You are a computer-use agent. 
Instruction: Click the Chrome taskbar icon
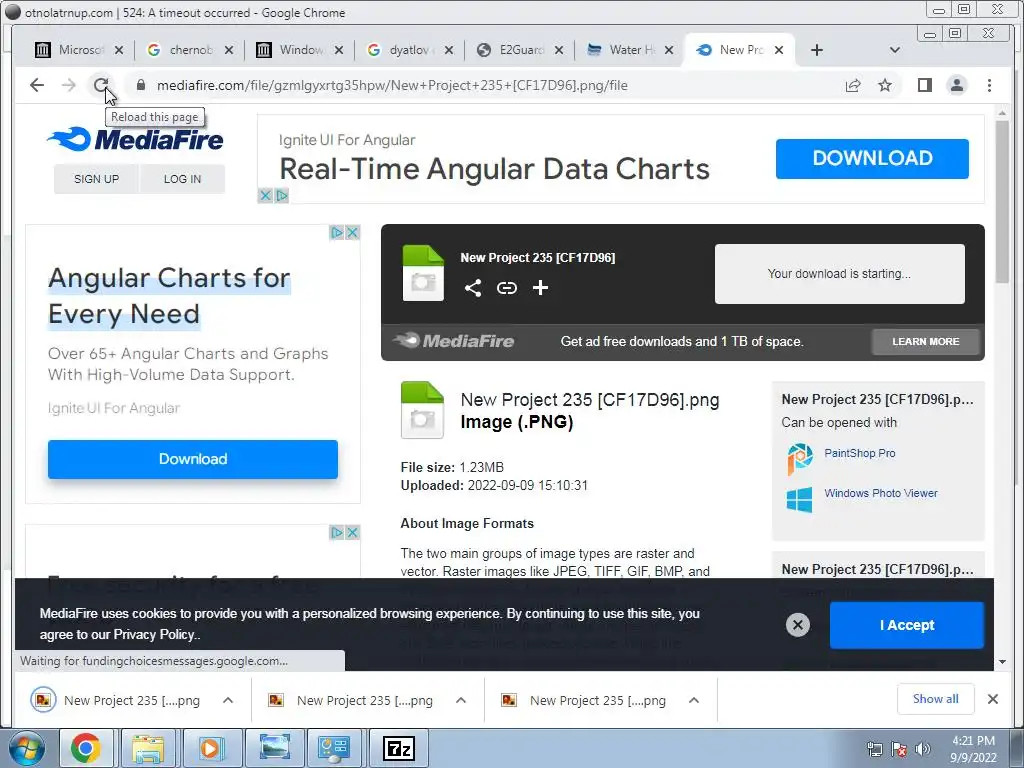click(x=86, y=748)
